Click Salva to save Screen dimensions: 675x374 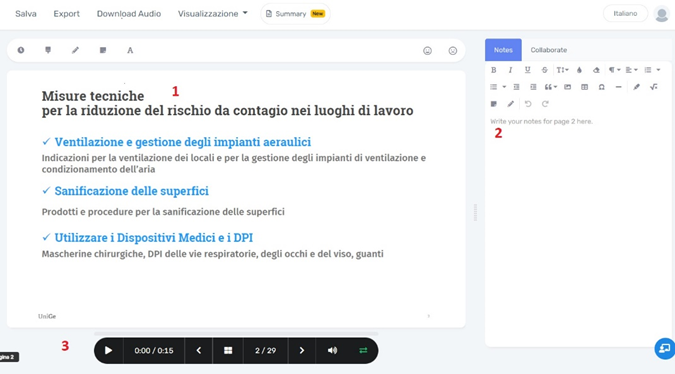click(26, 14)
